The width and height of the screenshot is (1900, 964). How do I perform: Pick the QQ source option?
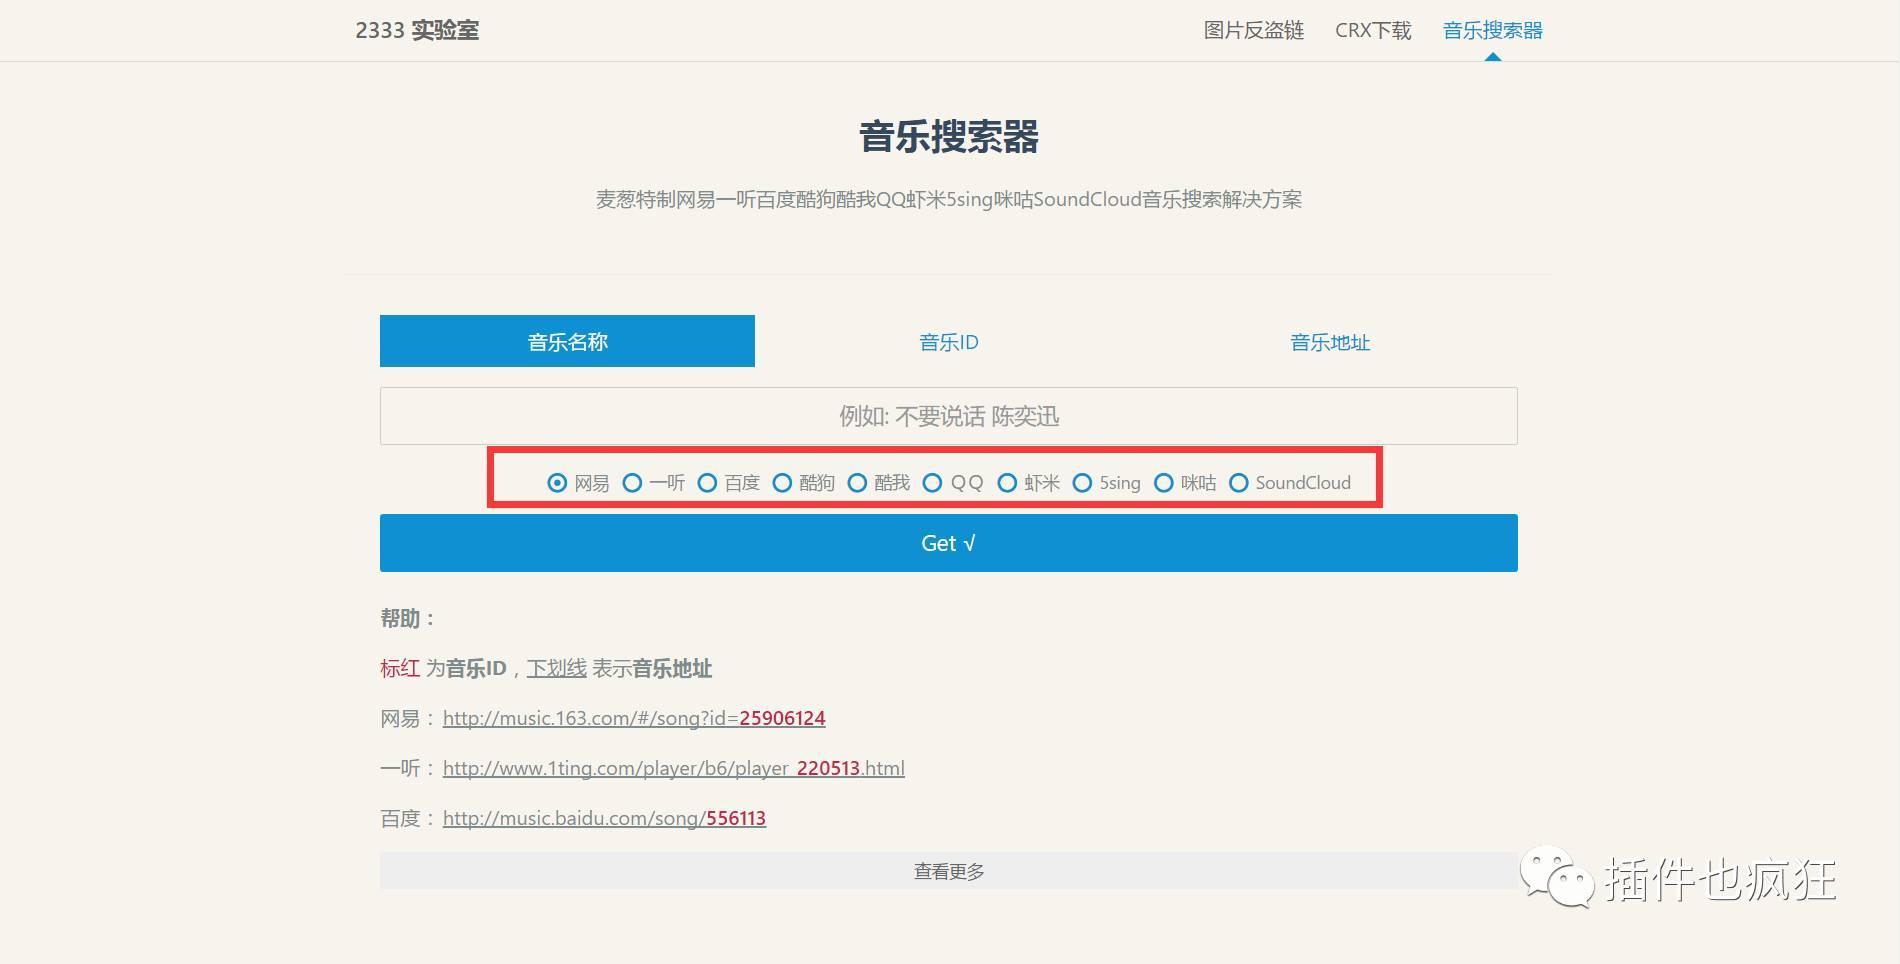(x=932, y=483)
